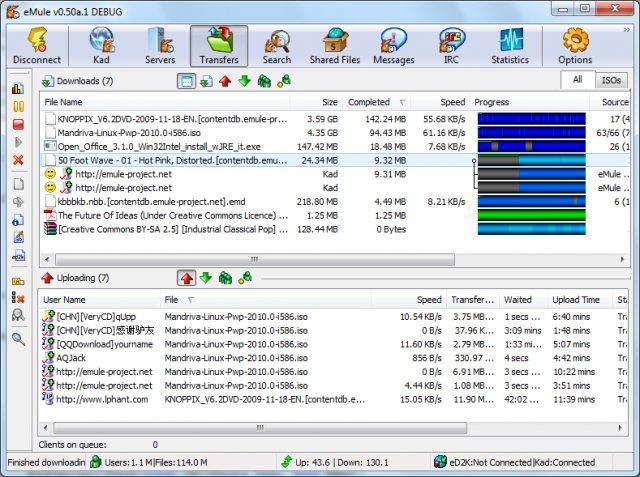Sort downloads by Size column header
Image resolution: width=640 pixels, height=477 pixels.
[x=317, y=102]
